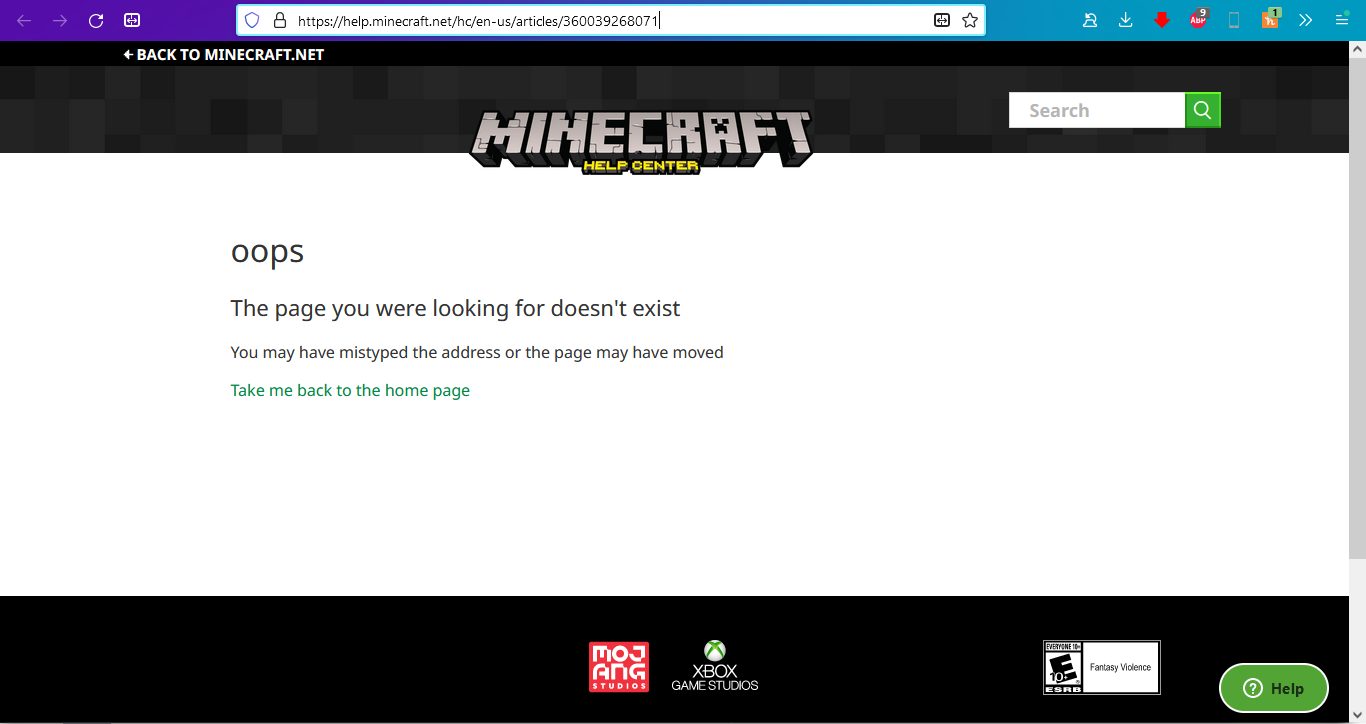Click the address bar URL field
The width and height of the screenshot is (1366, 724).
(x=610, y=20)
